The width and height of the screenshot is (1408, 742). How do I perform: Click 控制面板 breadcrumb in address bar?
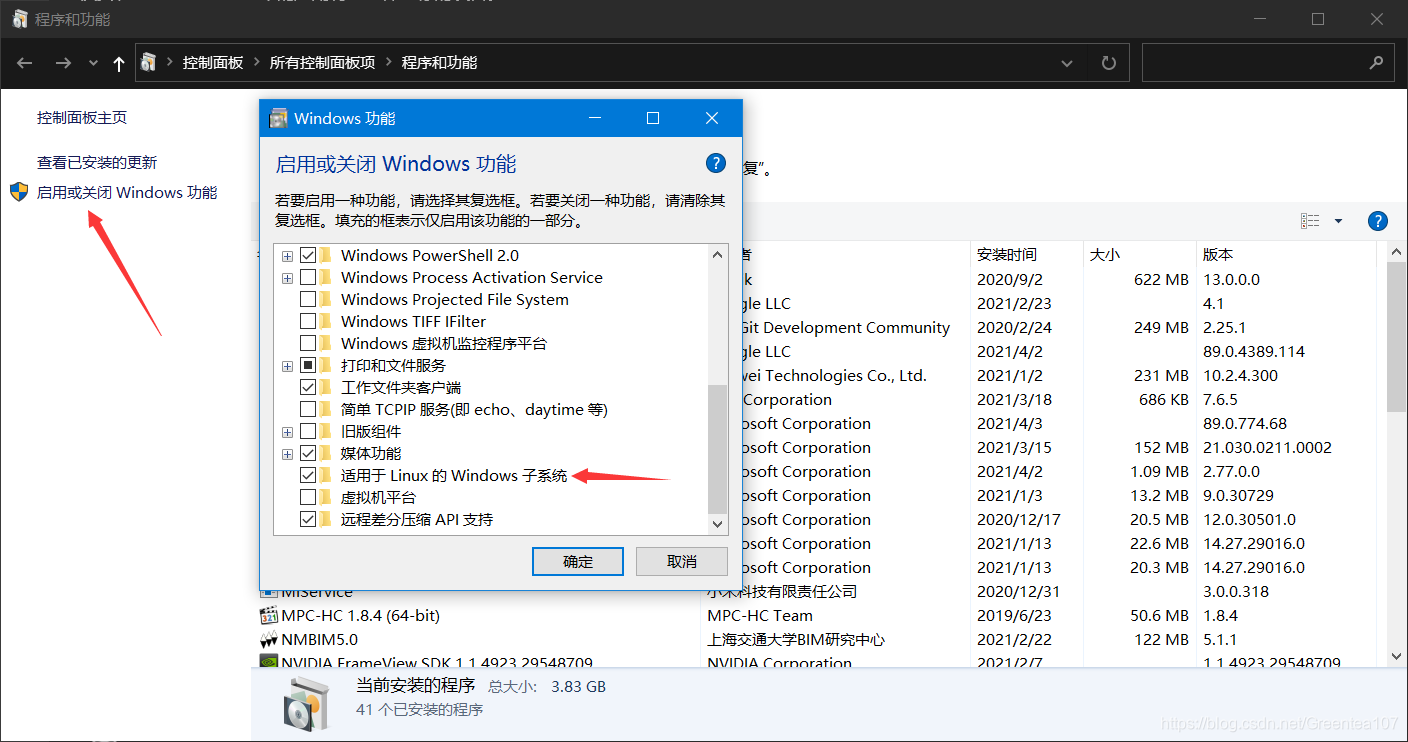pyautogui.click(x=213, y=63)
